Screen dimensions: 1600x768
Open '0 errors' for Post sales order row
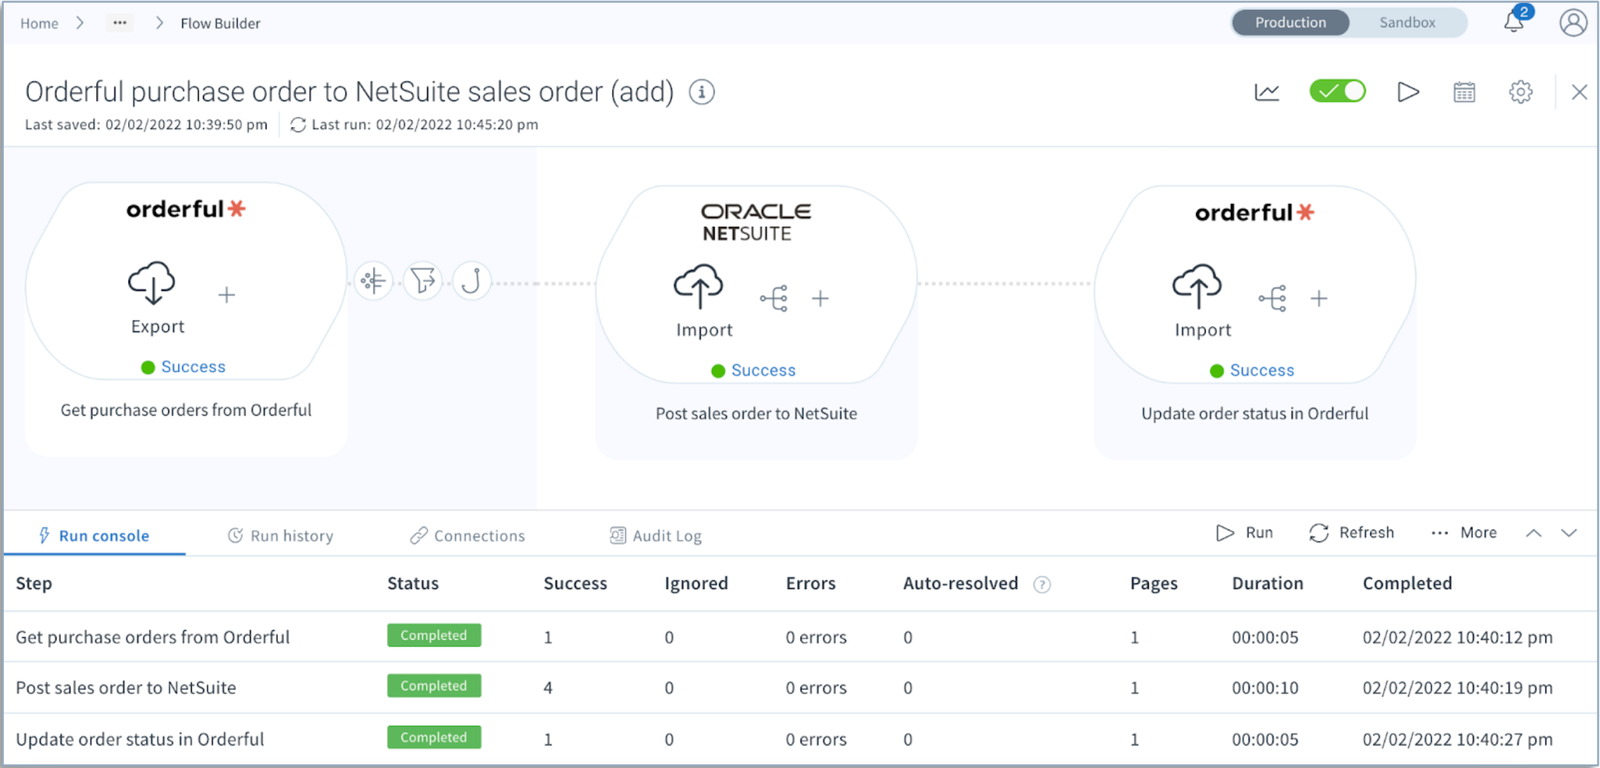[x=816, y=688]
